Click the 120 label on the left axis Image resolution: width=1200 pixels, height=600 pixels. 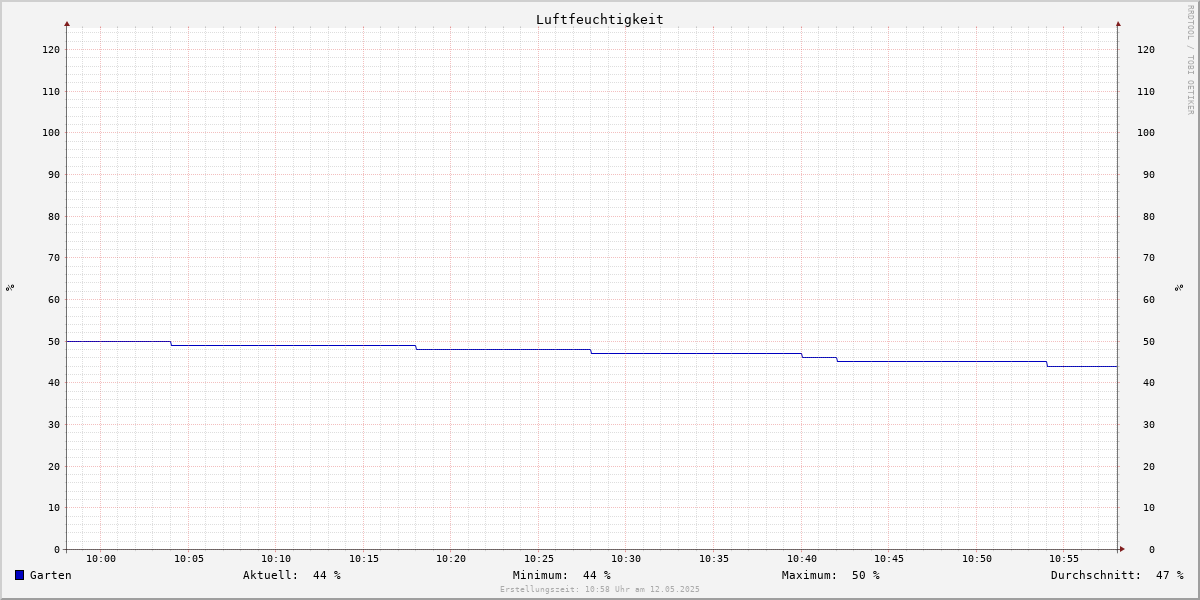[x=51, y=50]
